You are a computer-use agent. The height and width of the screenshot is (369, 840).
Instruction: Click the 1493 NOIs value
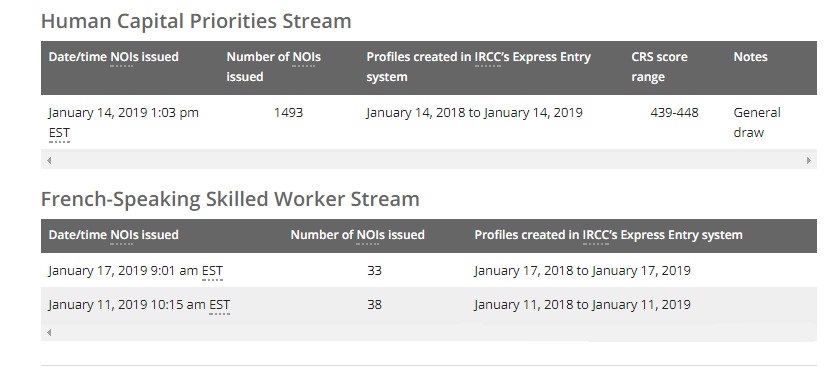click(x=288, y=113)
